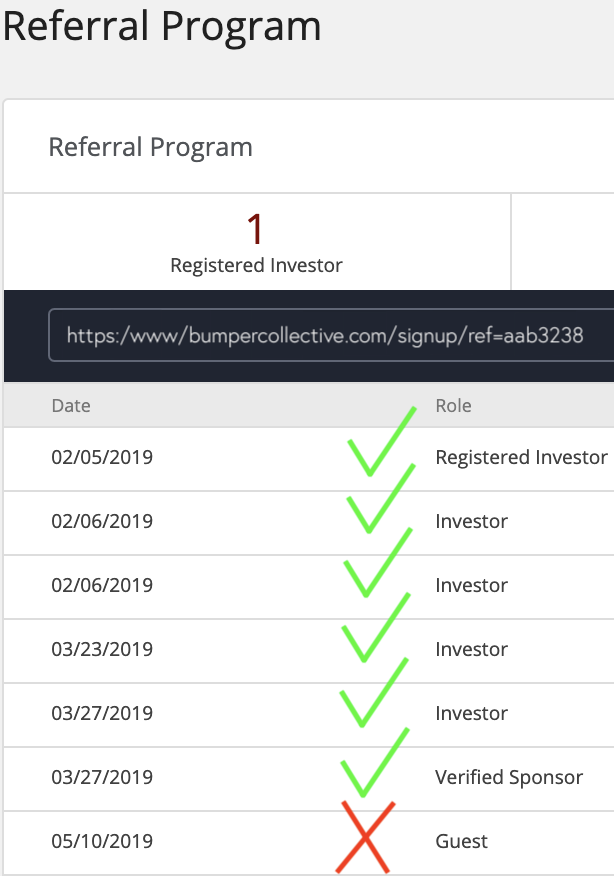Click green checkmark next to first 02/06/2019 Investor
Screen dimensions: 614x876
tap(381, 498)
